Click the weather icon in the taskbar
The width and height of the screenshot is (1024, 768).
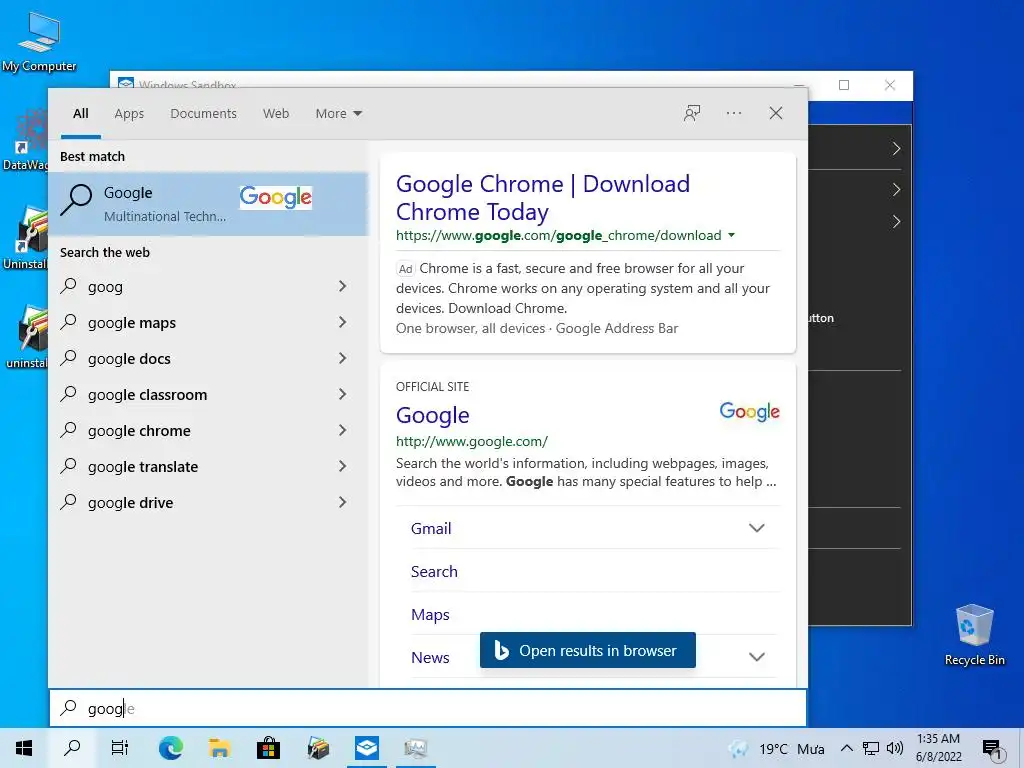click(x=739, y=748)
